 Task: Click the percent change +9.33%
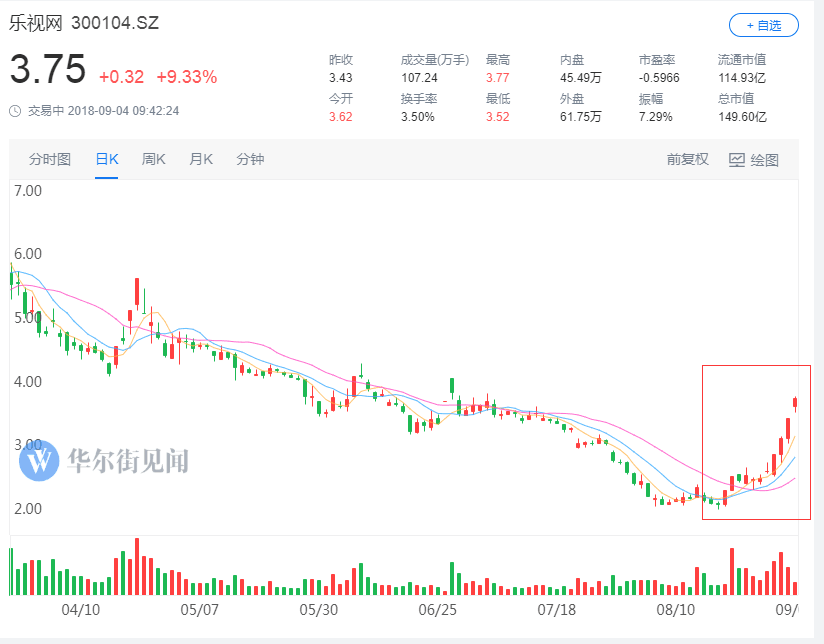[x=187, y=77]
